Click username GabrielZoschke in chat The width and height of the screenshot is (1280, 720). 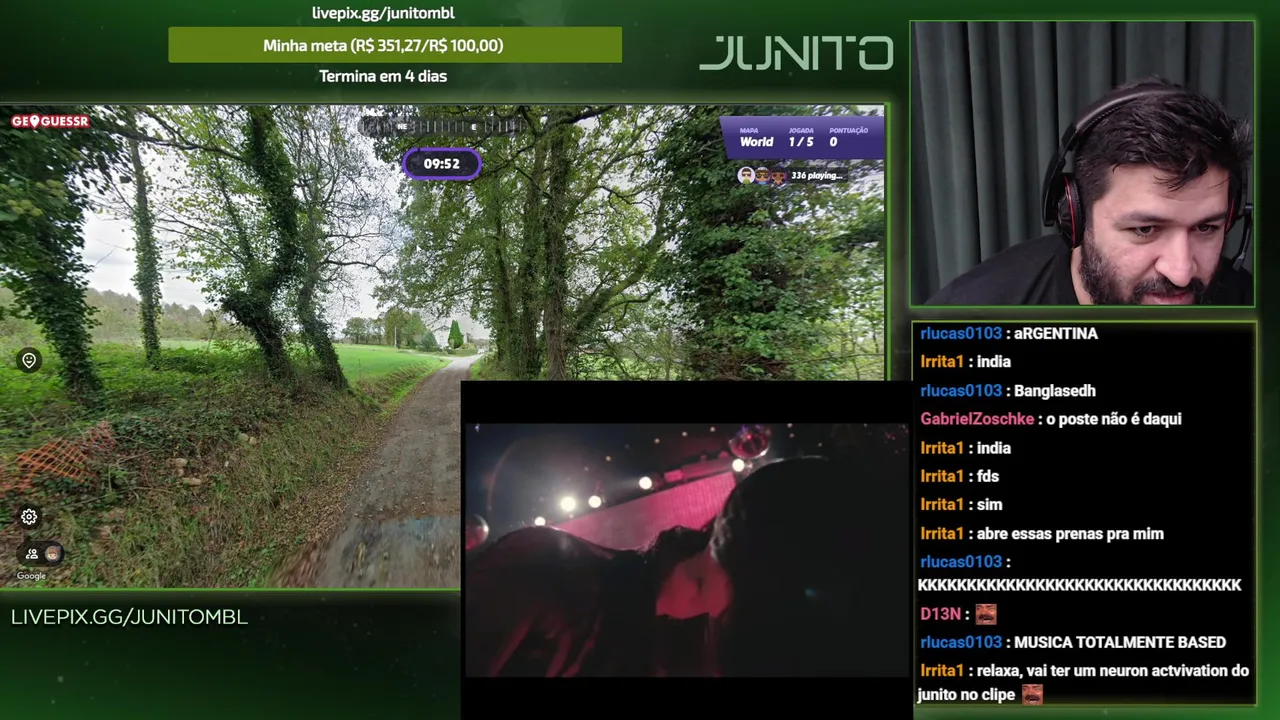pyautogui.click(x=977, y=419)
